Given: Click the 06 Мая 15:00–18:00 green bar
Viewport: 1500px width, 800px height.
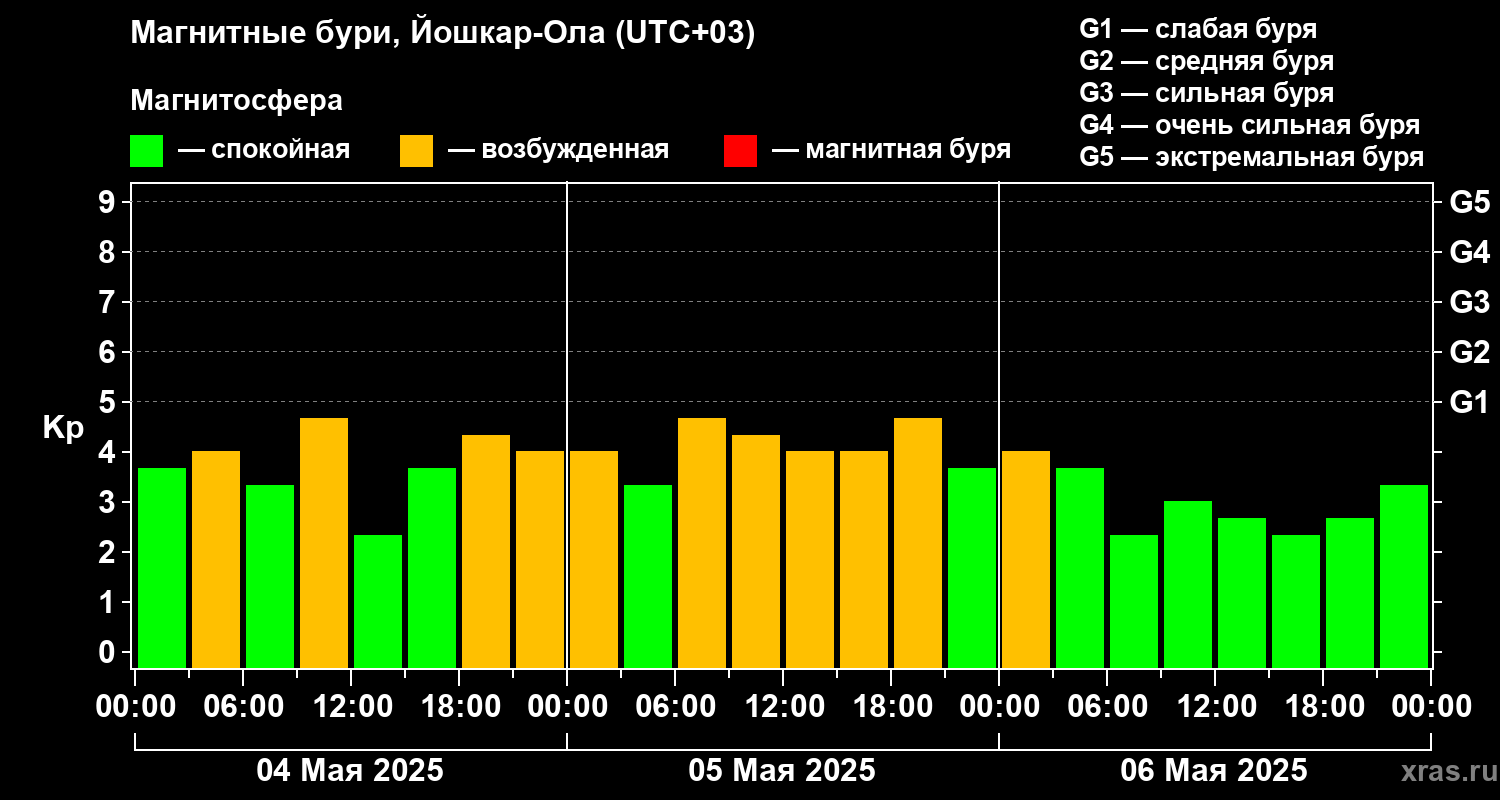Looking at the screenshot, I should click(1296, 601).
